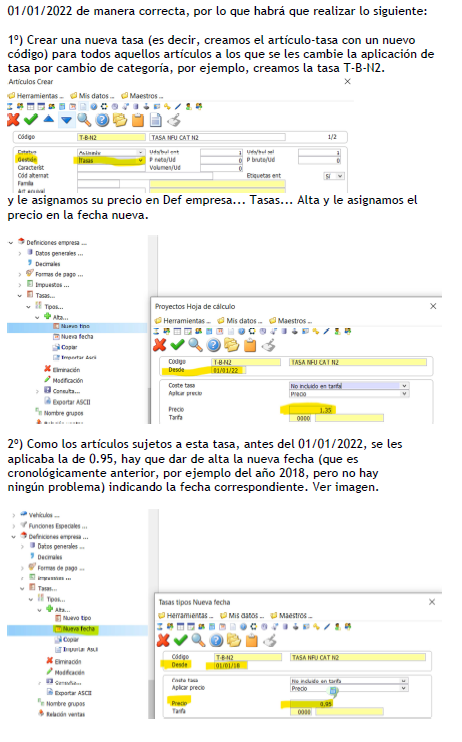Click clipboard icon in Proyectos Hoja de cálculo

(250, 345)
